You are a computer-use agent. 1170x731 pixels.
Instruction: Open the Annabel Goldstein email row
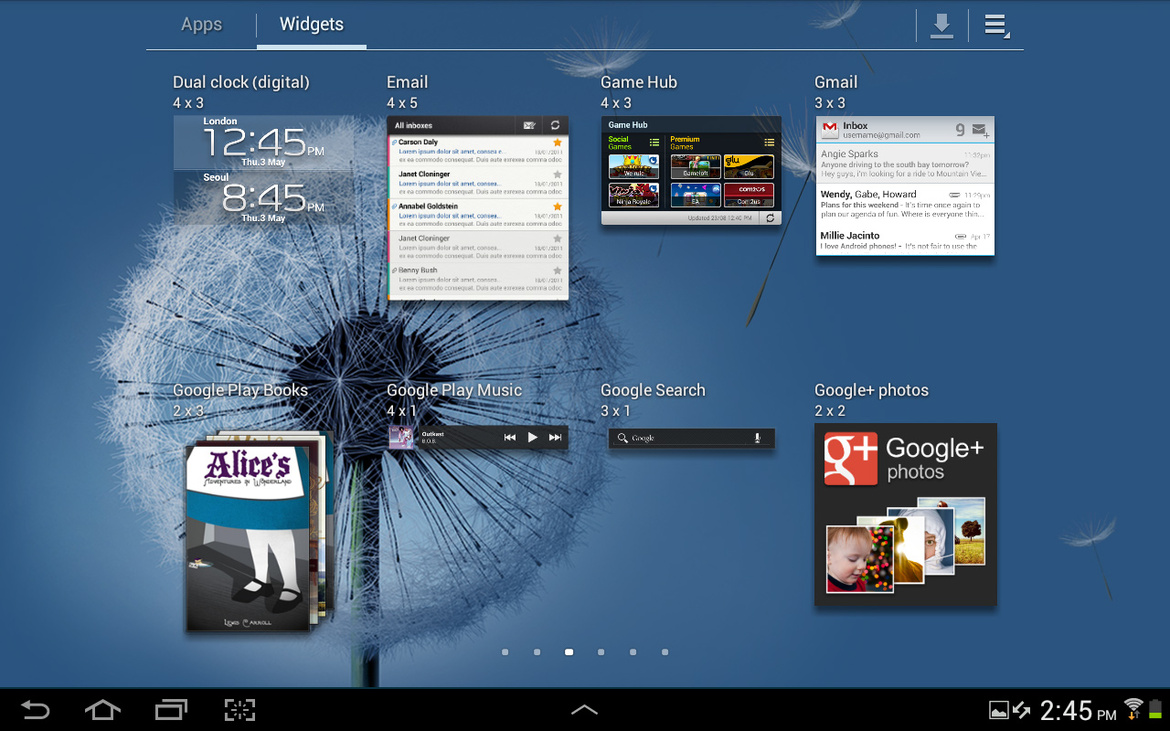click(478, 214)
